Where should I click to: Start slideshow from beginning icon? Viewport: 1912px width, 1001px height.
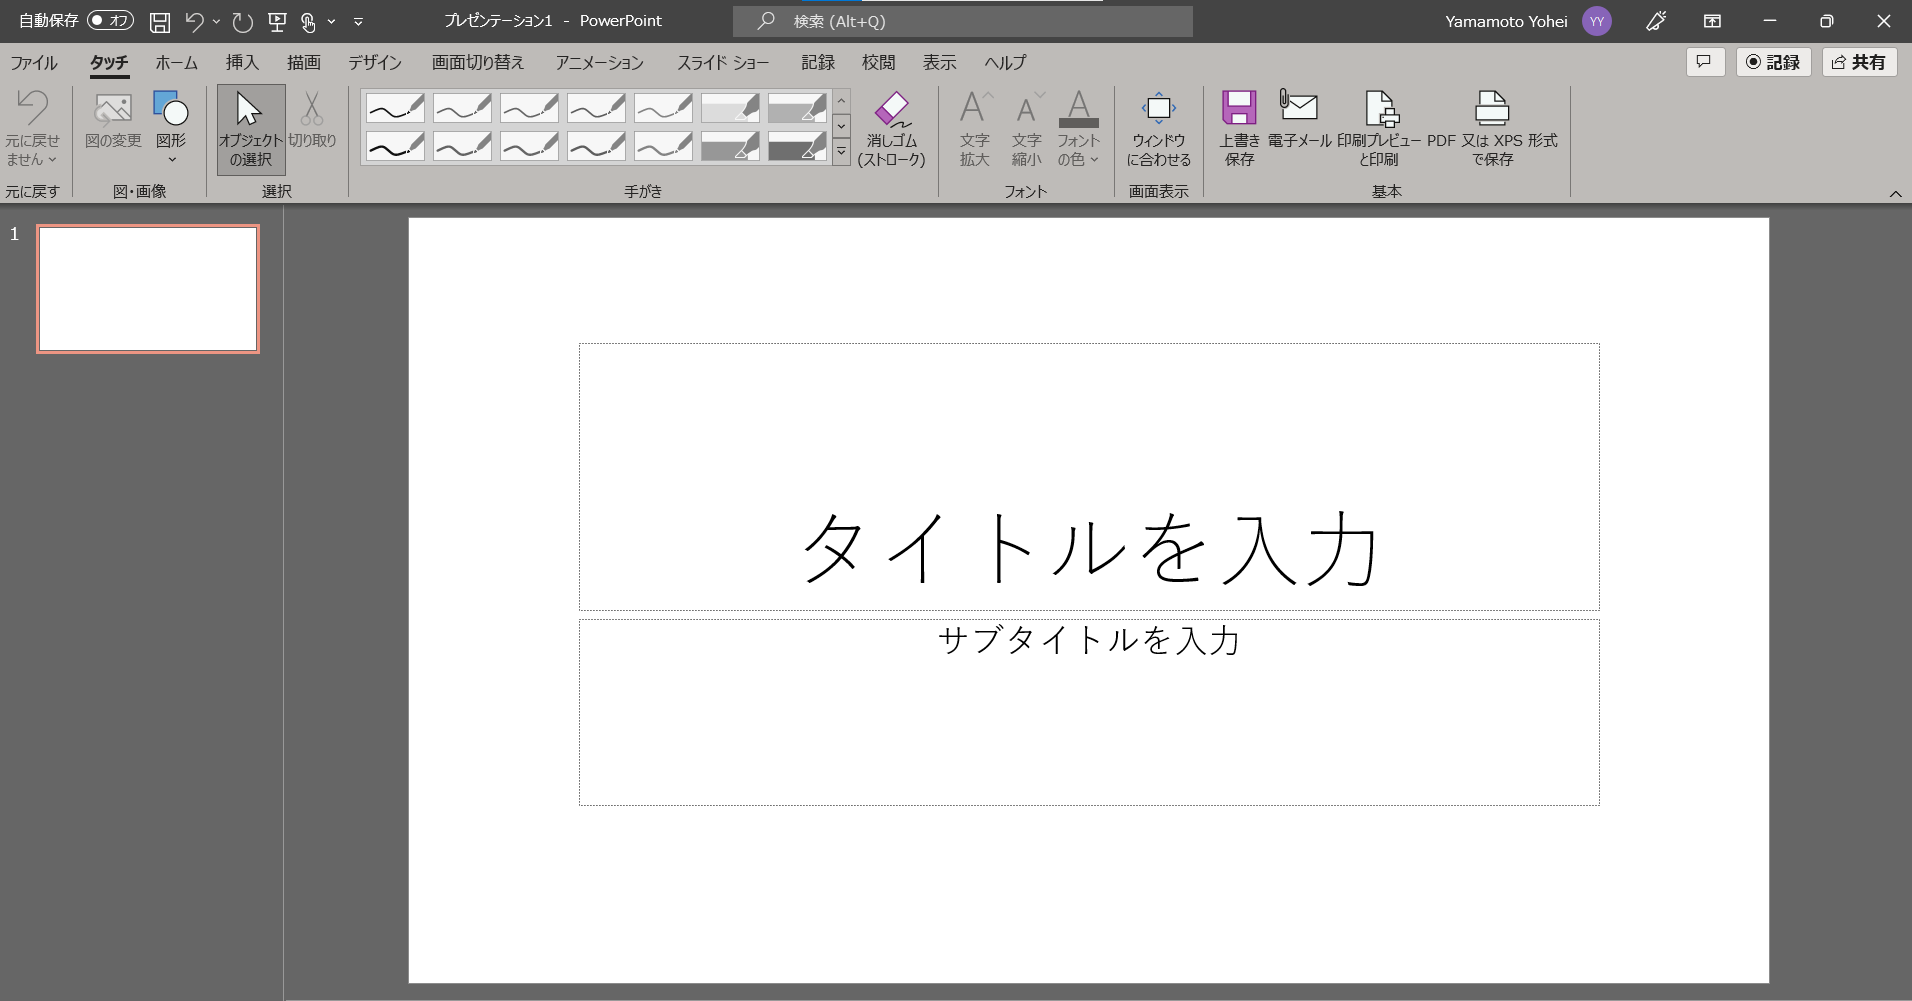[277, 21]
